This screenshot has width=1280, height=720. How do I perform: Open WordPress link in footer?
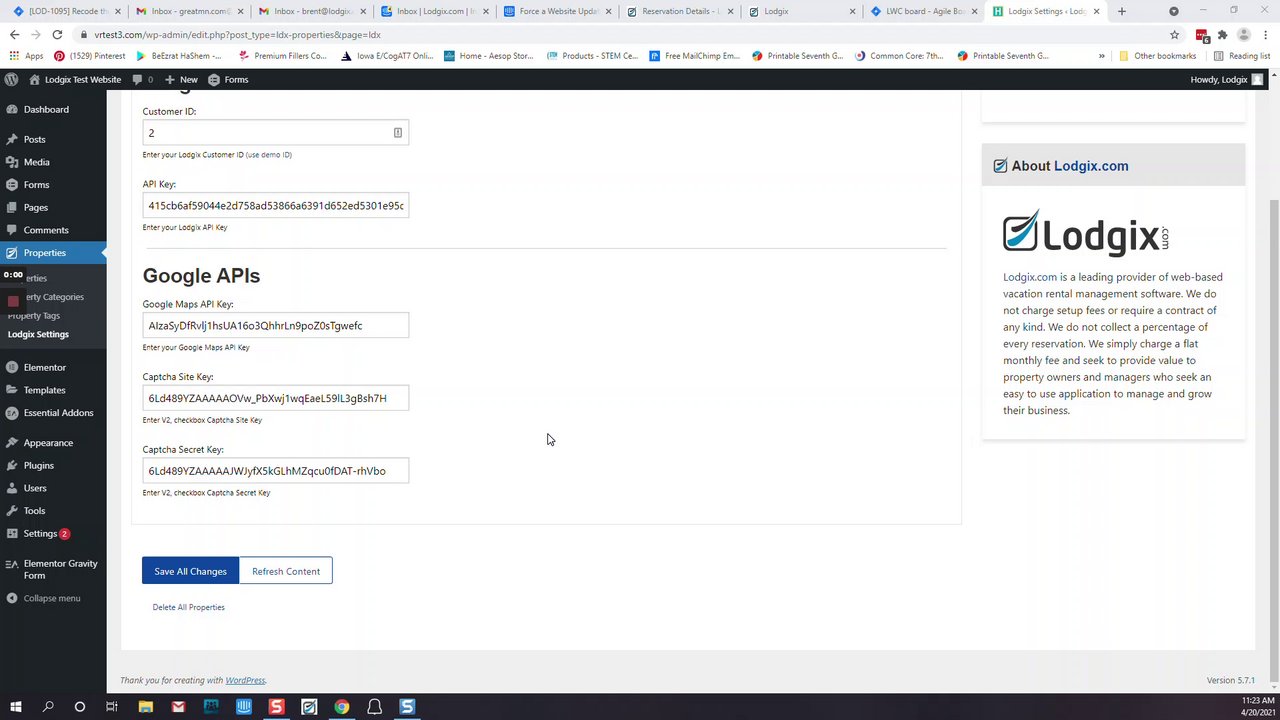click(245, 680)
